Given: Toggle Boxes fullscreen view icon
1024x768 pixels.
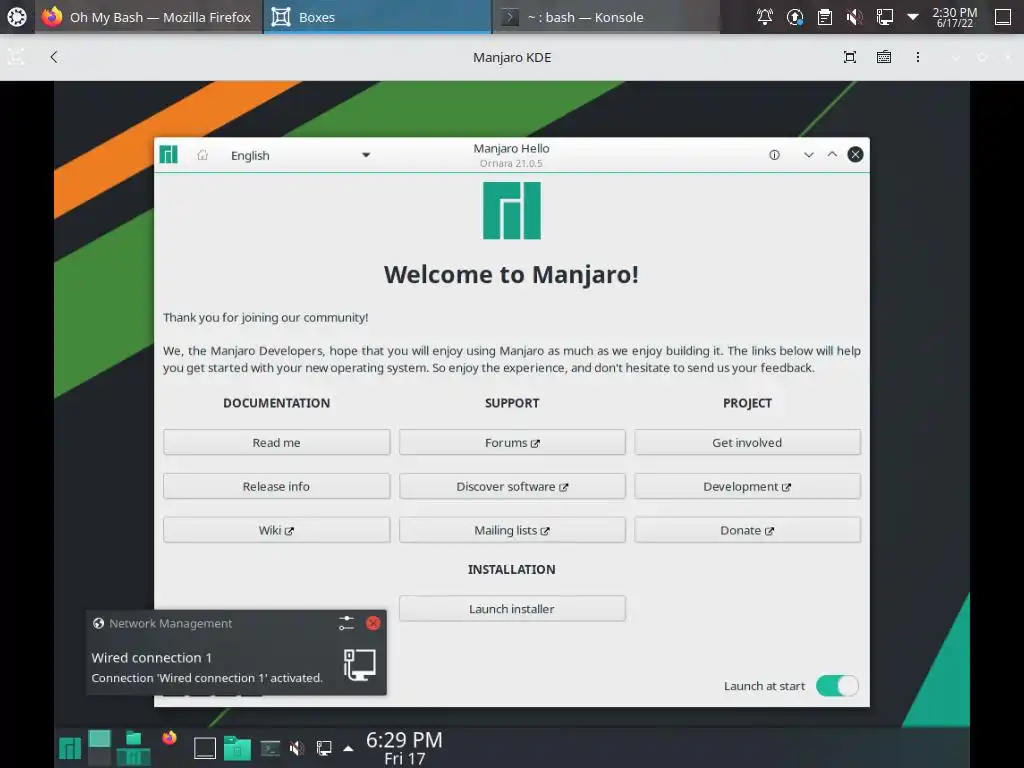Looking at the screenshot, I should pyautogui.click(x=850, y=57).
